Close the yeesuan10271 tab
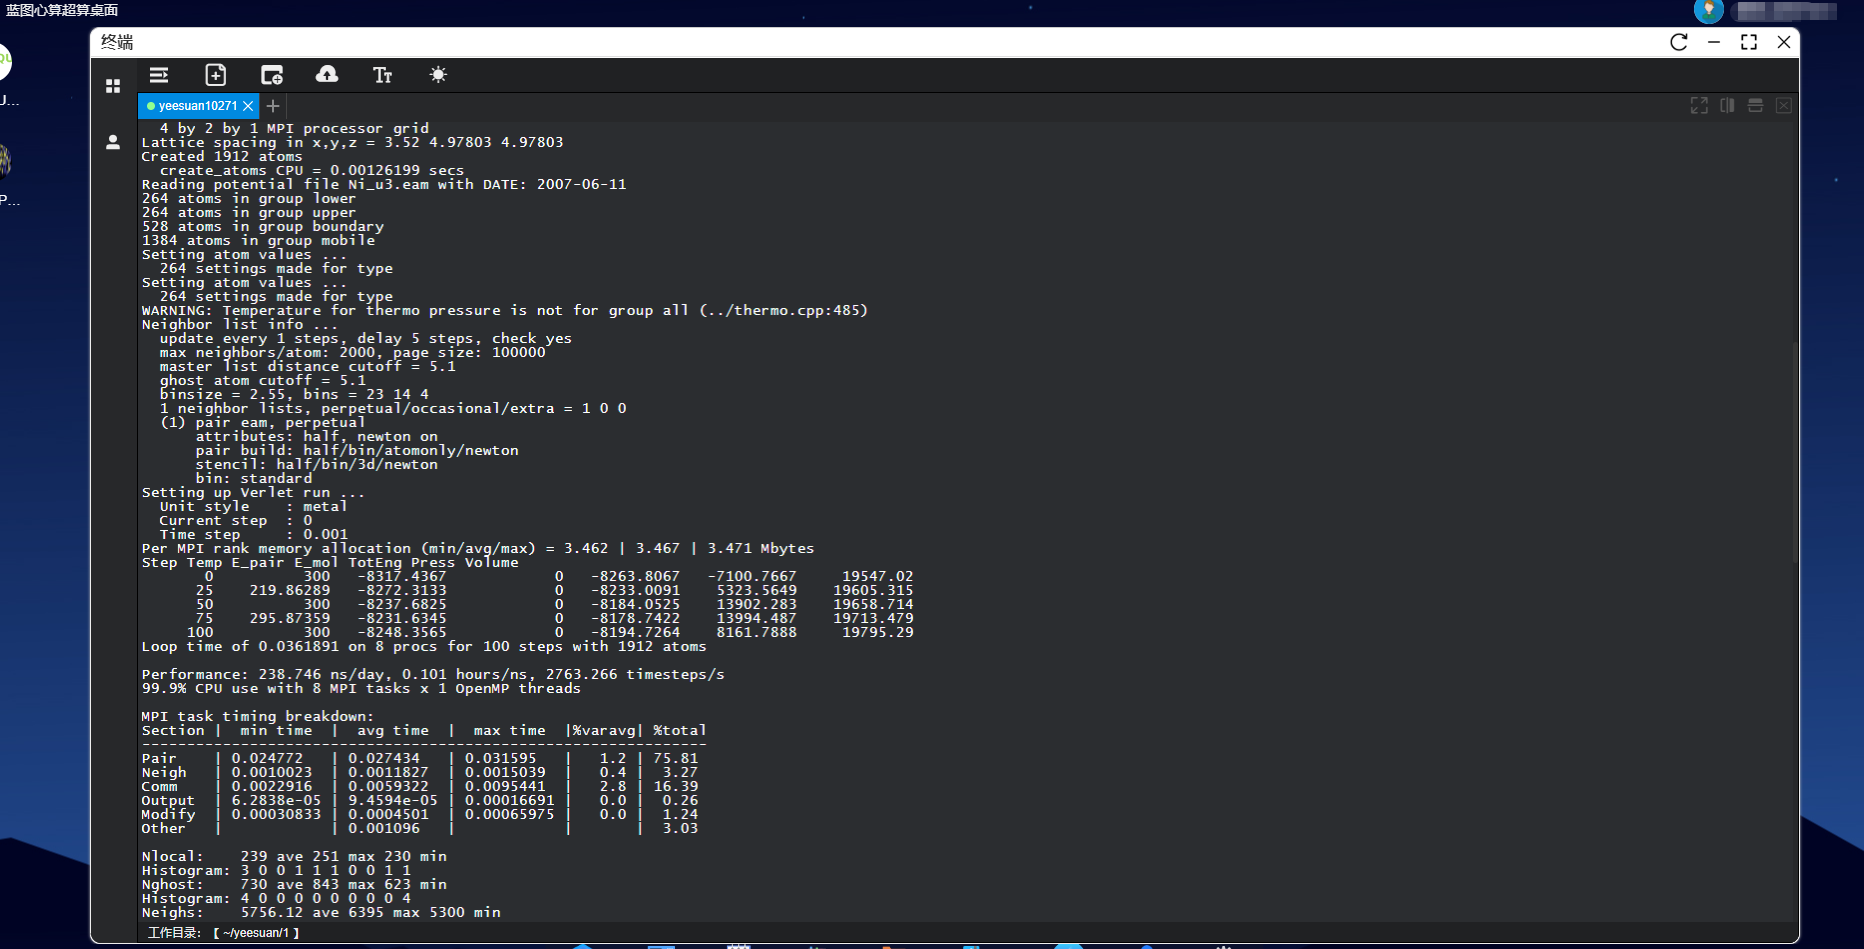The image size is (1864, 949). click(249, 106)
